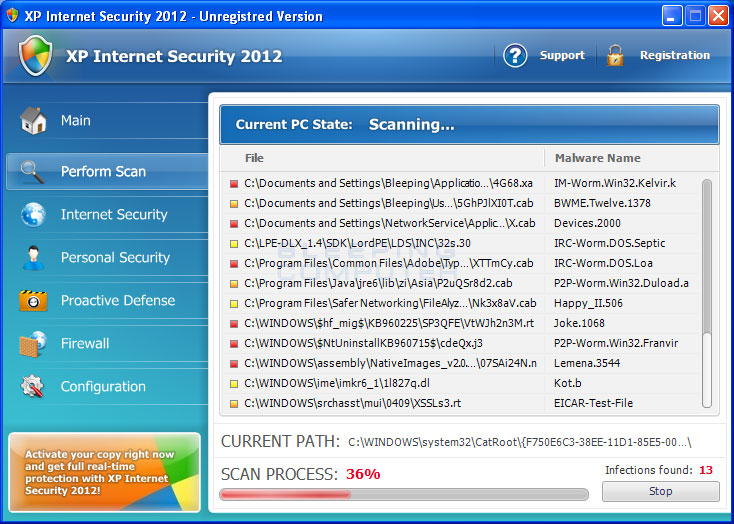Select the NetworkService X.cab file path
The height and width of the screenshot is (524, 734).
click(389, 224)
